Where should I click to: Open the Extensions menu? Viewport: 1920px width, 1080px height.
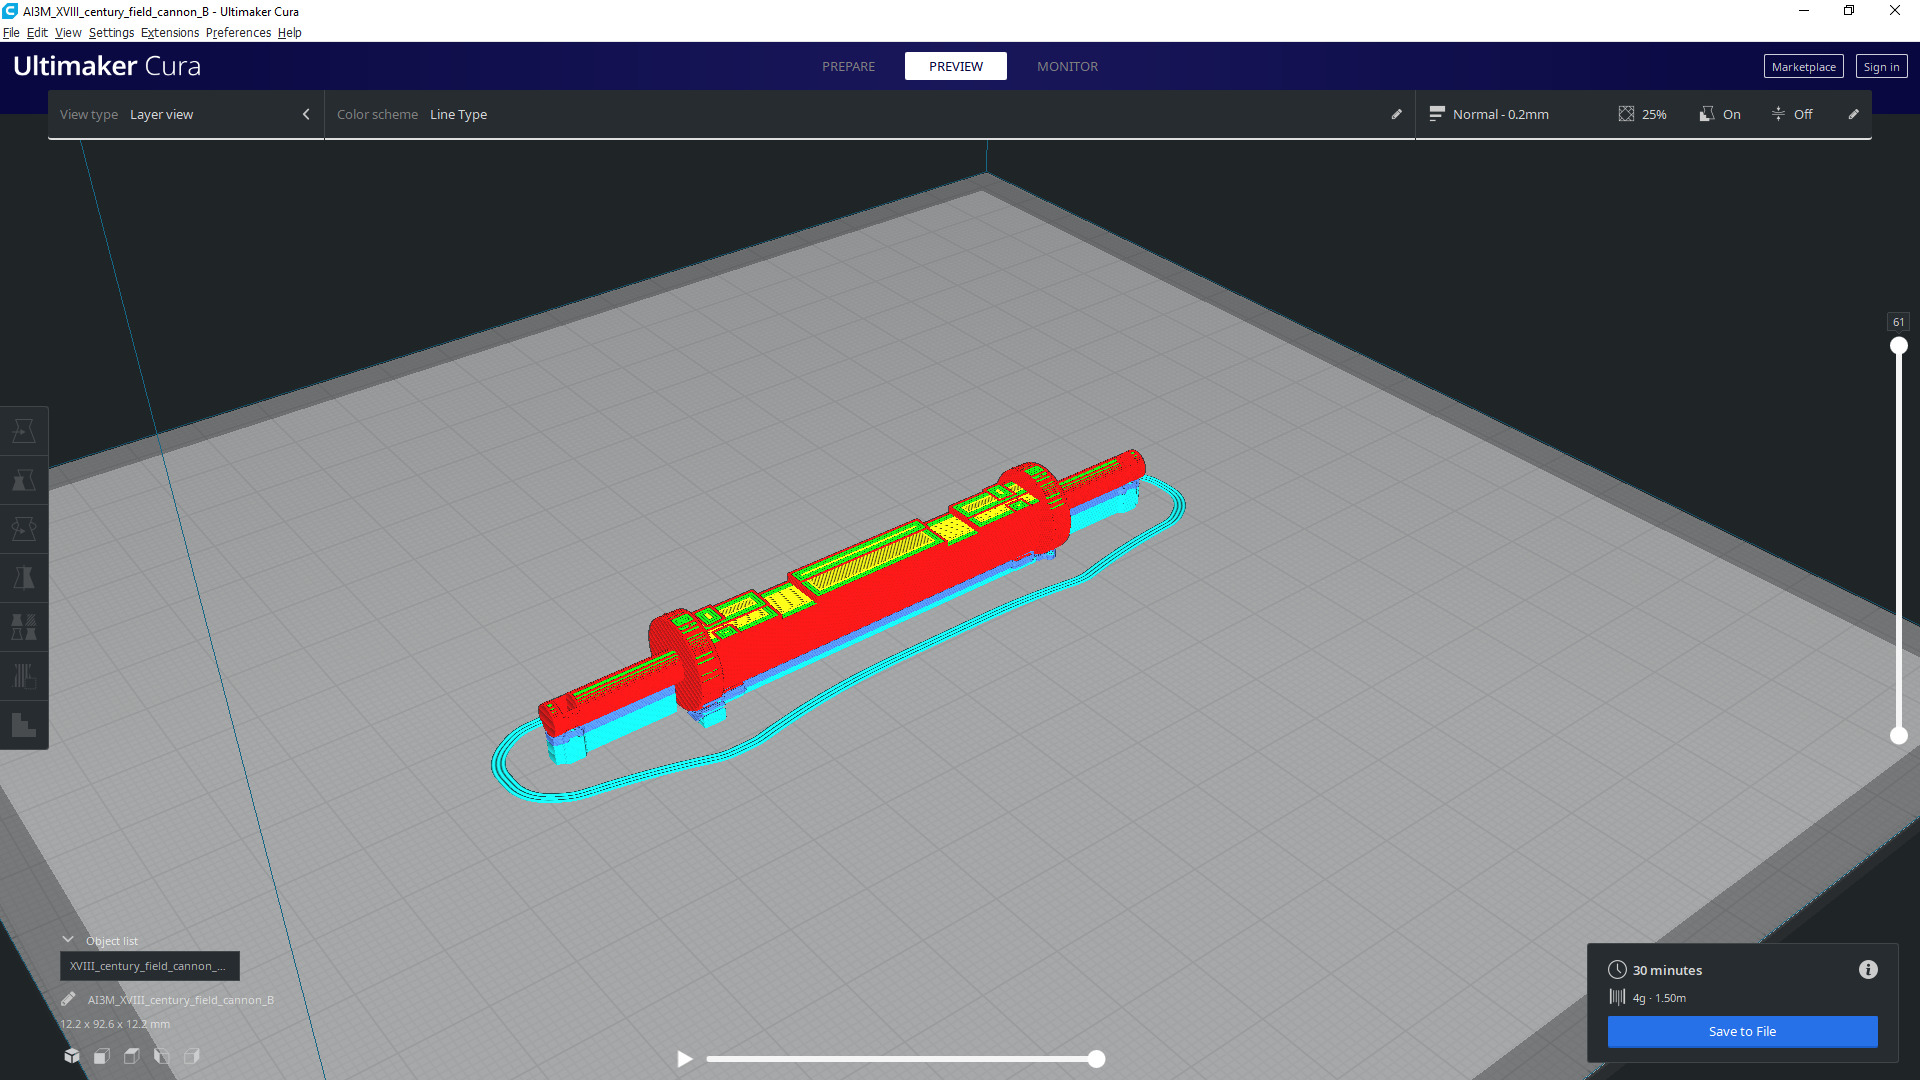tap(169, 33)
